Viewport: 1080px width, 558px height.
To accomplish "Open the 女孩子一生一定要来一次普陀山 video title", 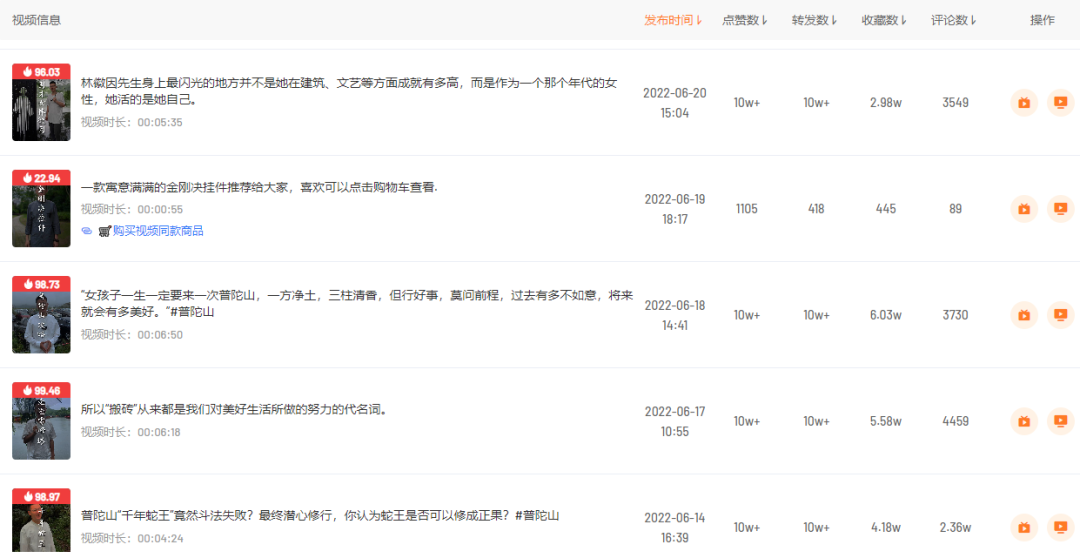I will pos(357,304).
